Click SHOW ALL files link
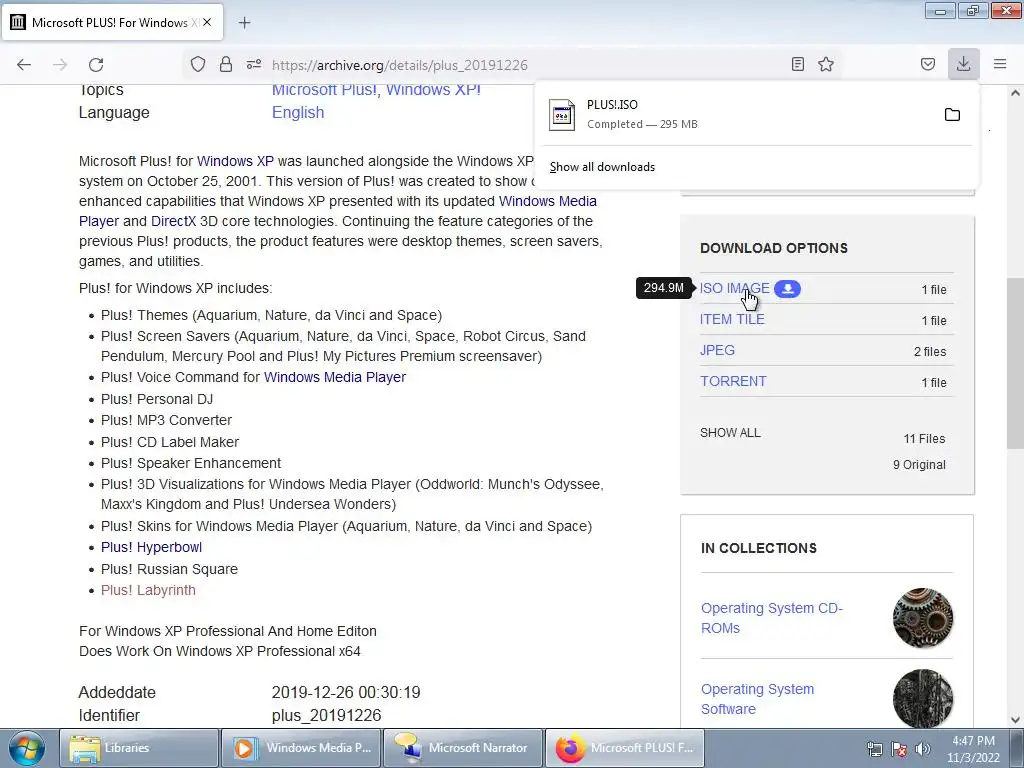The height and width of the screenshot is (768, 1024). coord(730,433)
